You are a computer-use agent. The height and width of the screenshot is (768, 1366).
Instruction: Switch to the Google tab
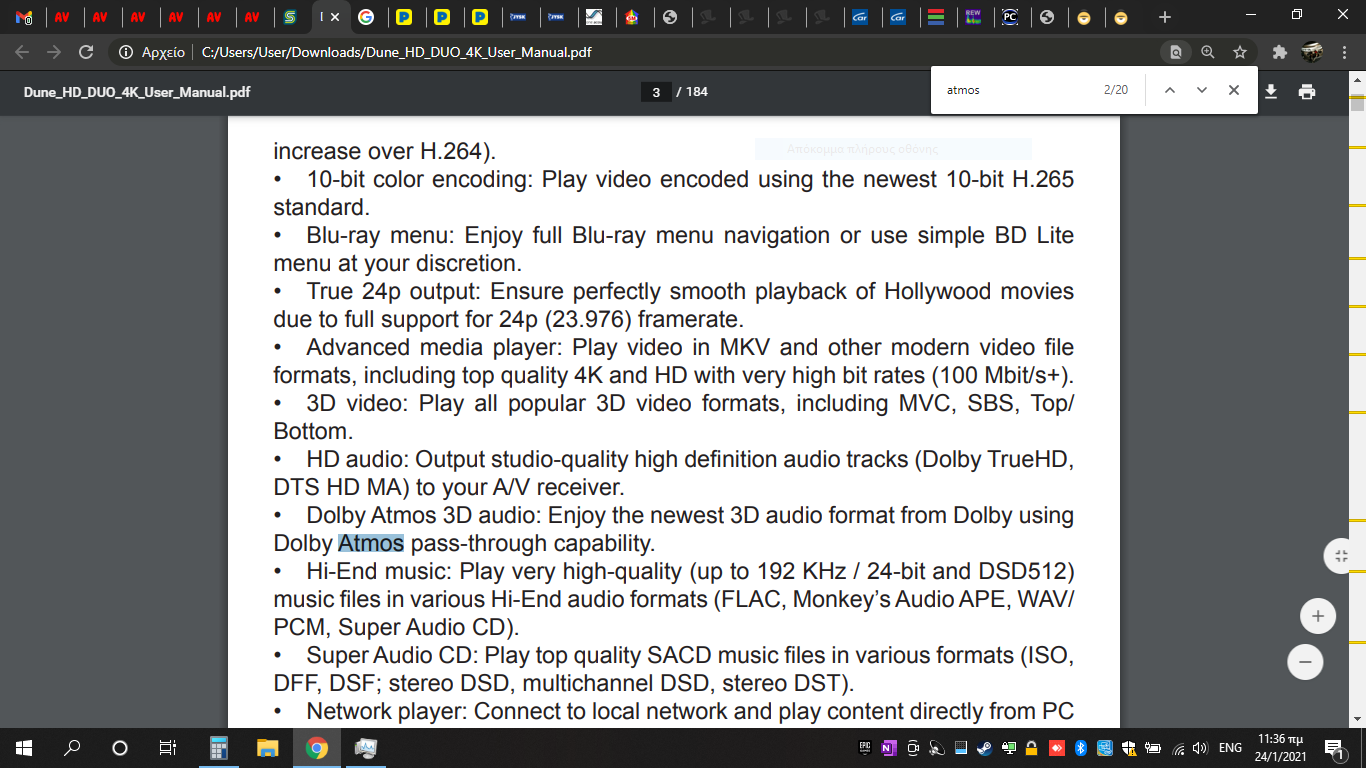(x=366, y=17)
